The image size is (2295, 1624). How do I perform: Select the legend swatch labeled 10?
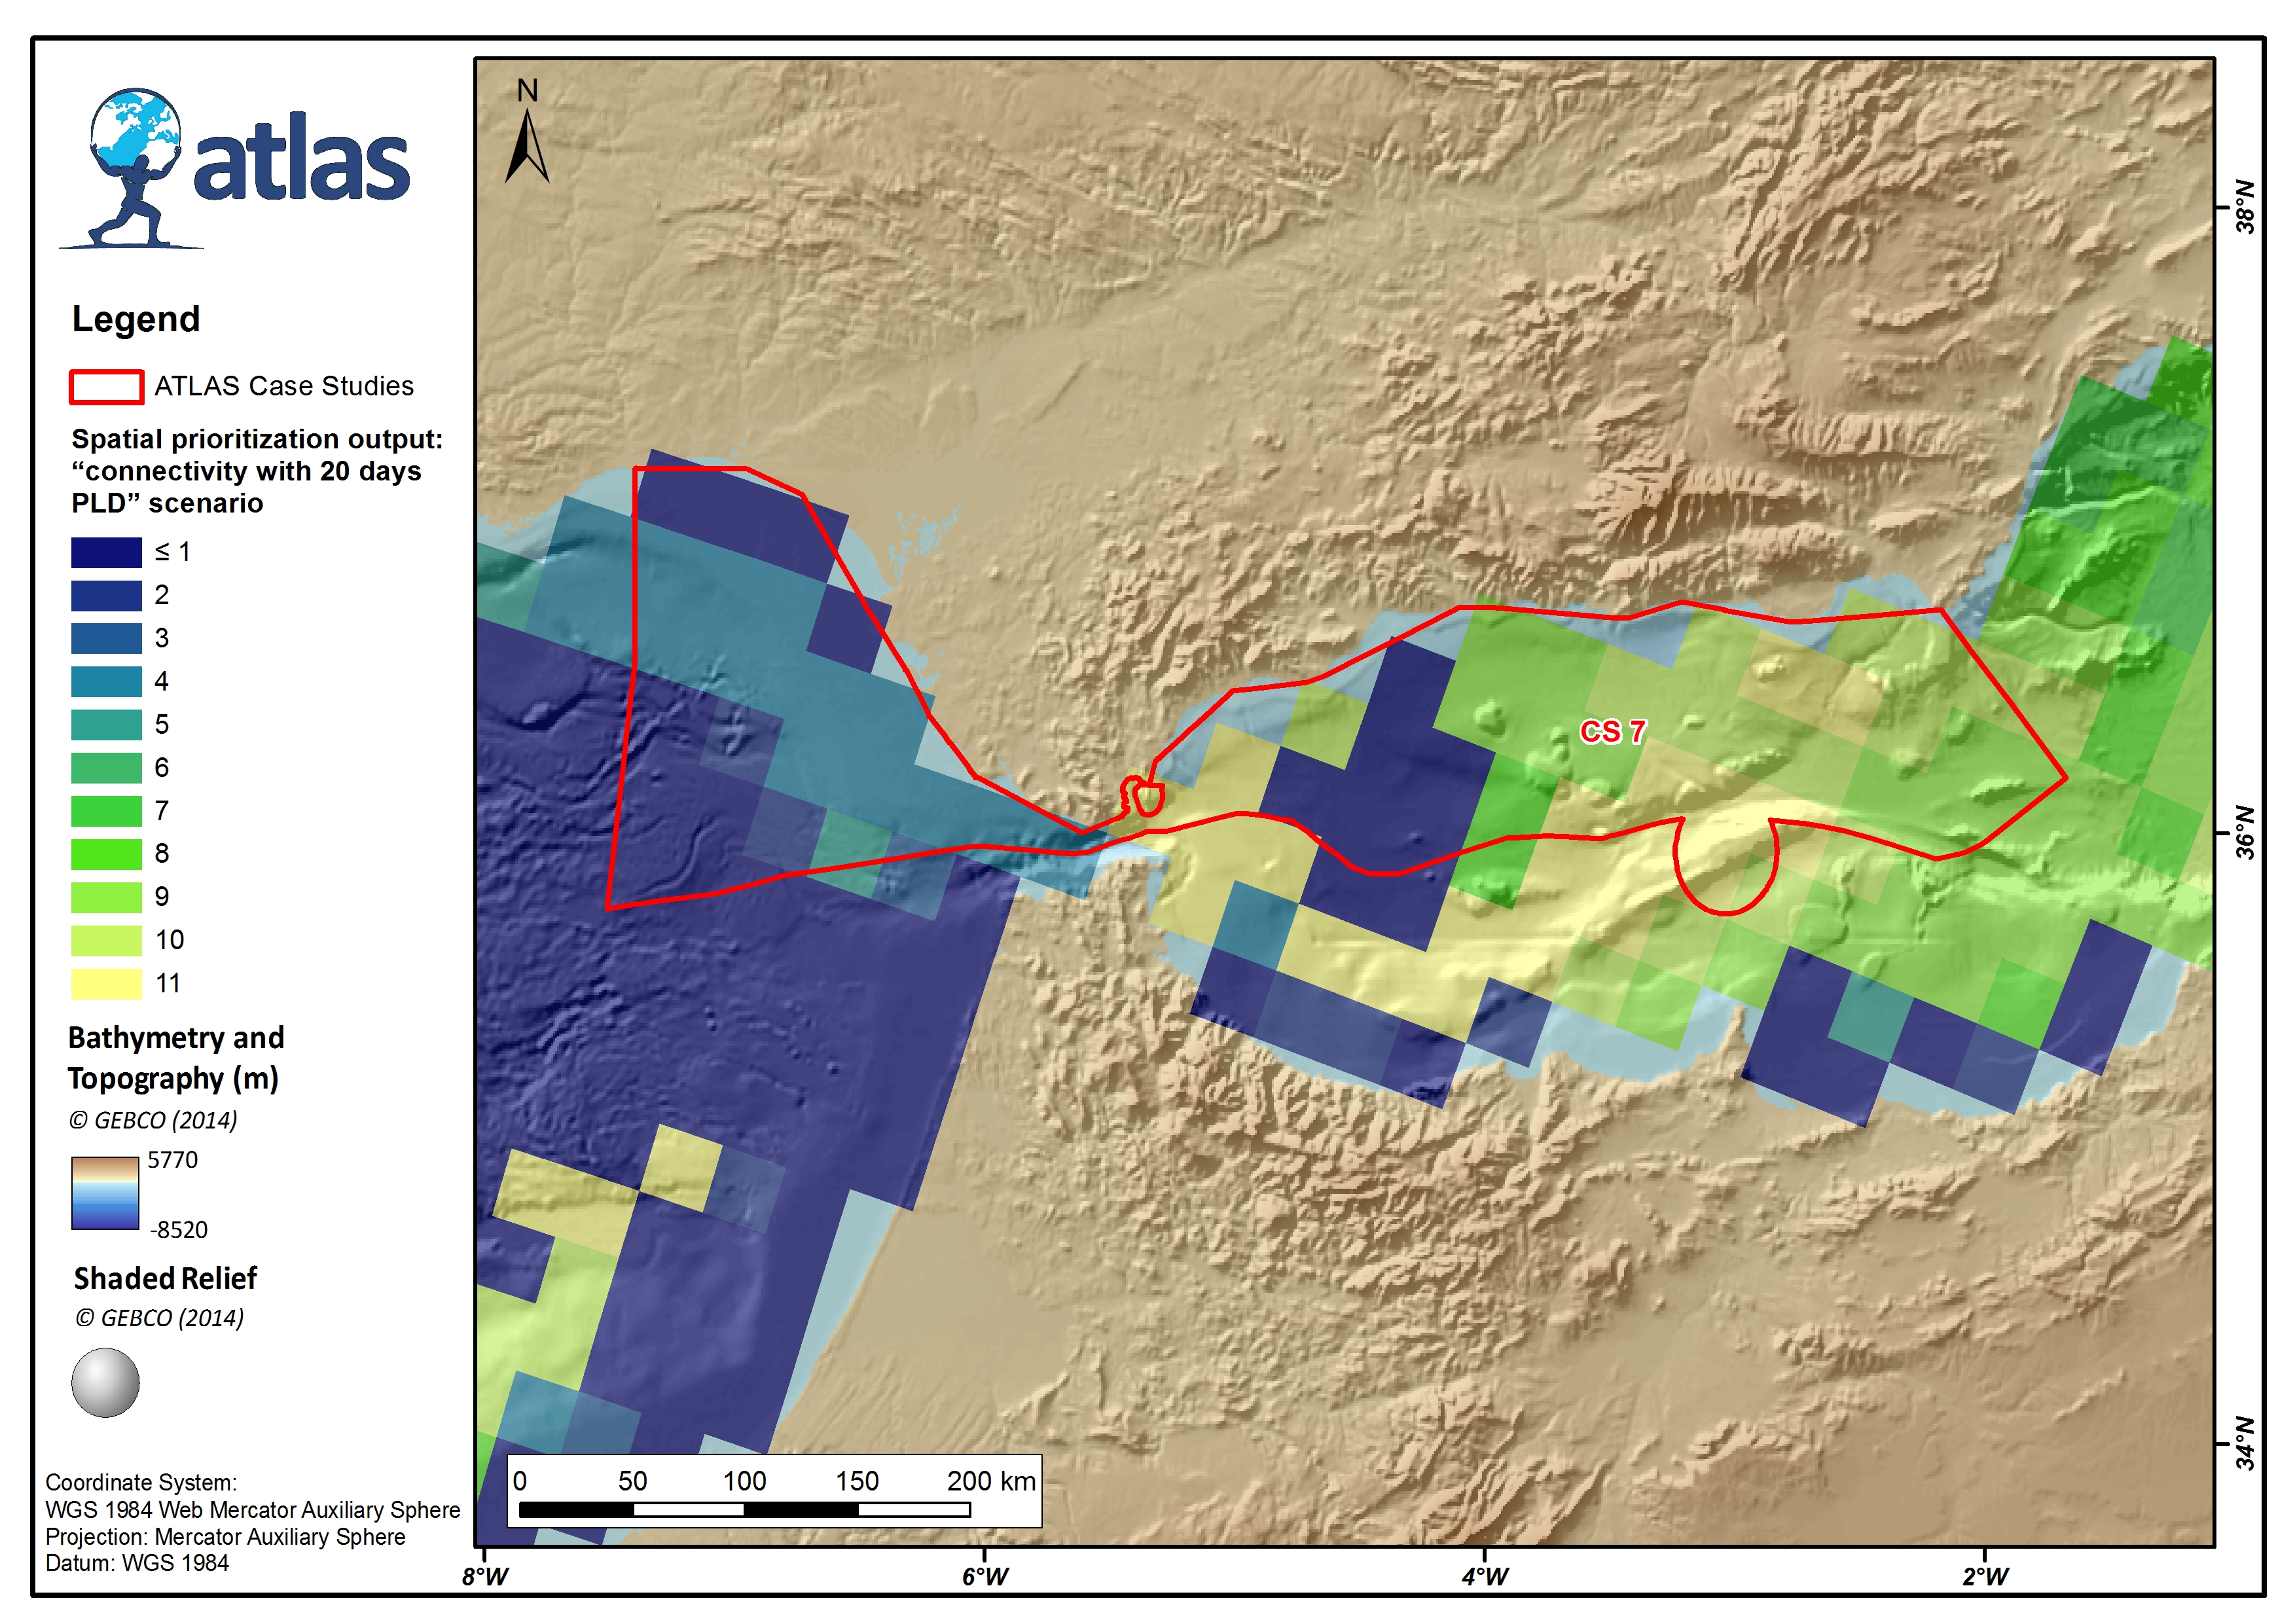106,940
